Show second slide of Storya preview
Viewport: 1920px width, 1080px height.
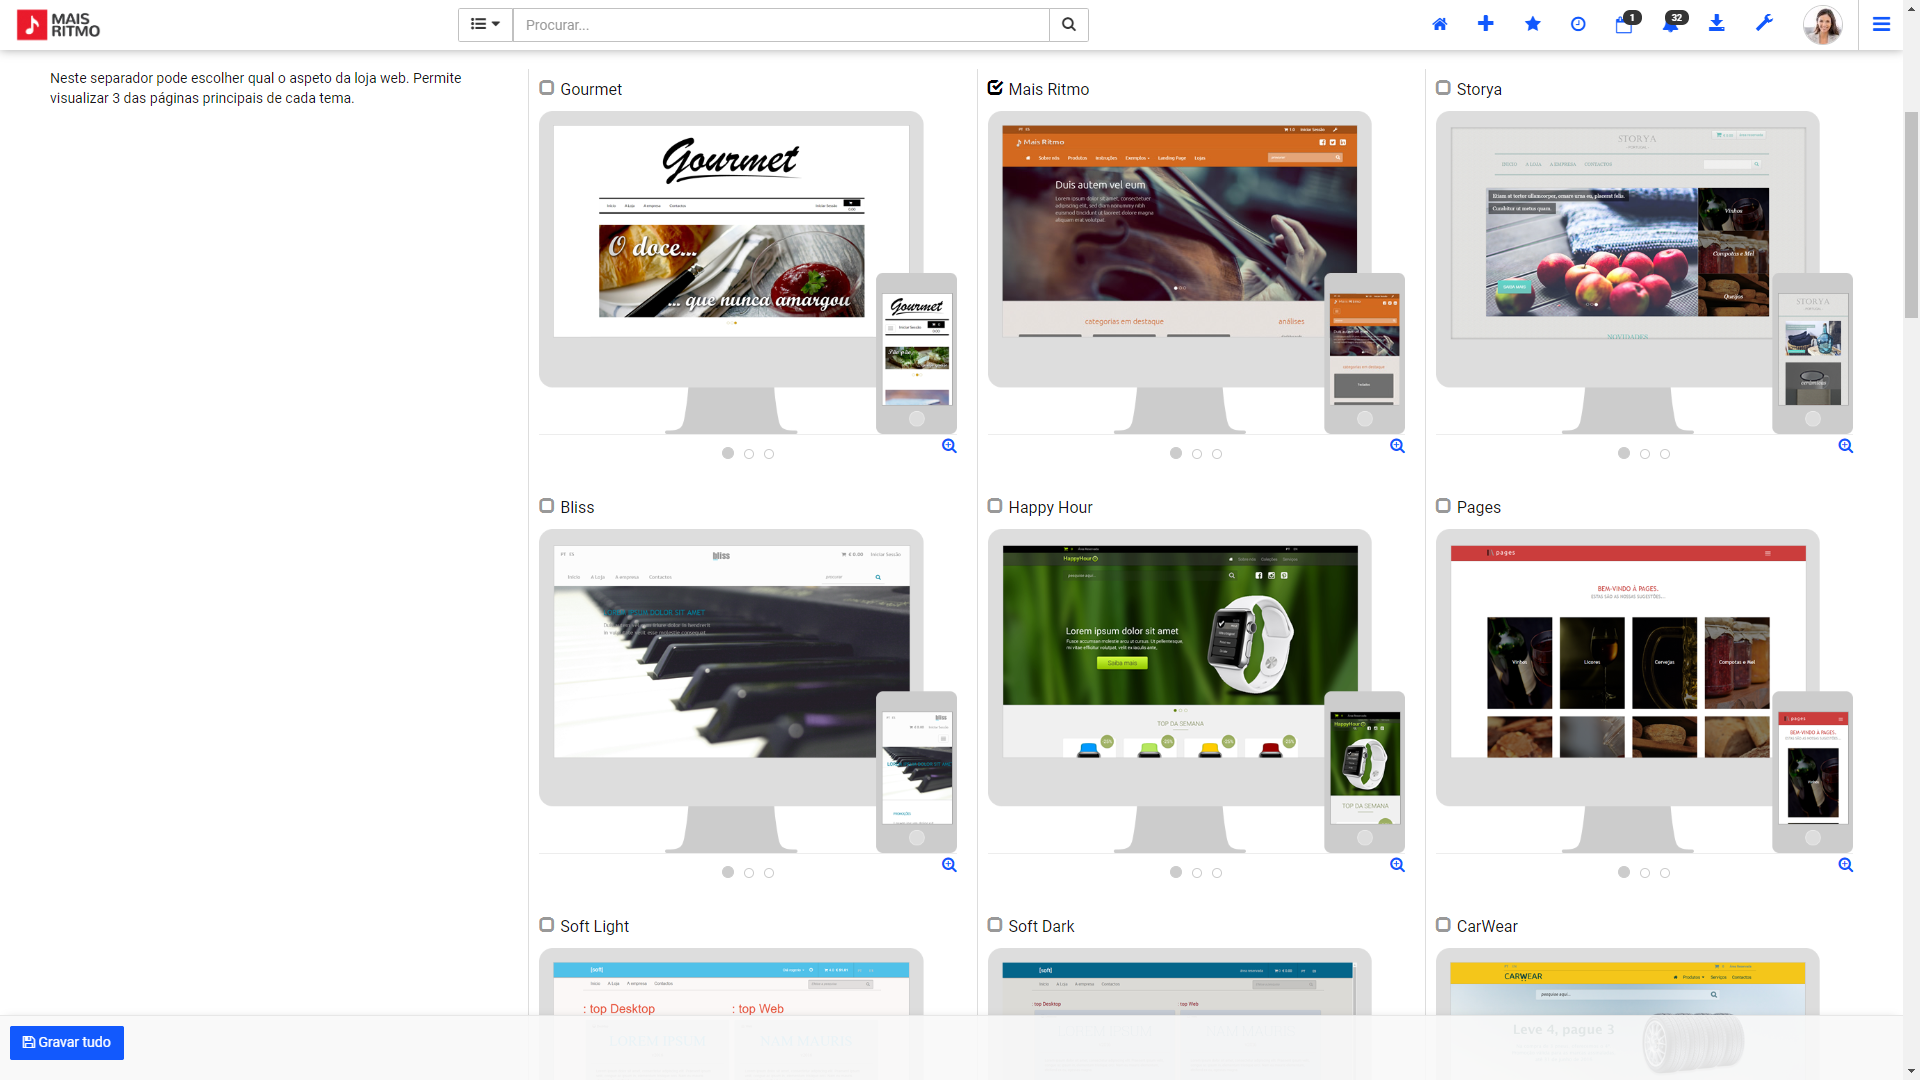point(1645,454)
